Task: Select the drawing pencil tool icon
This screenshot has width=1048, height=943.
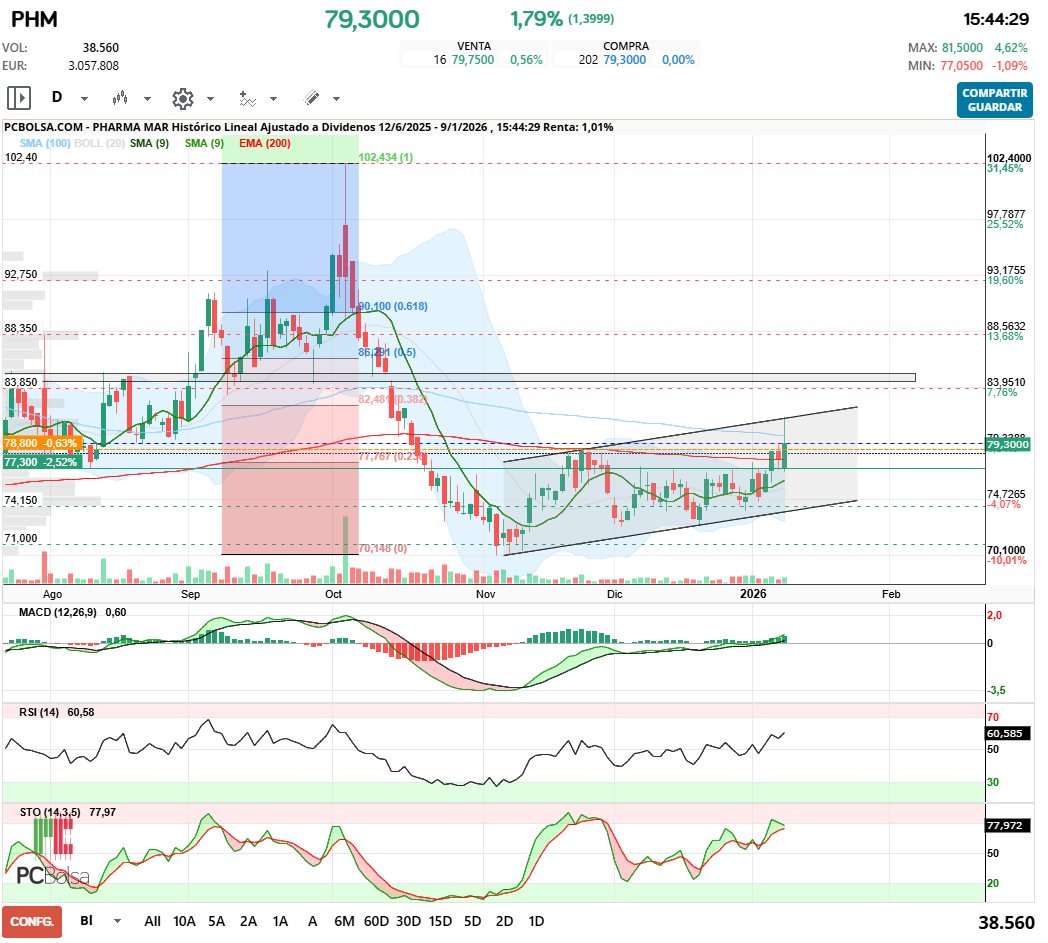Action: [311, 98]
